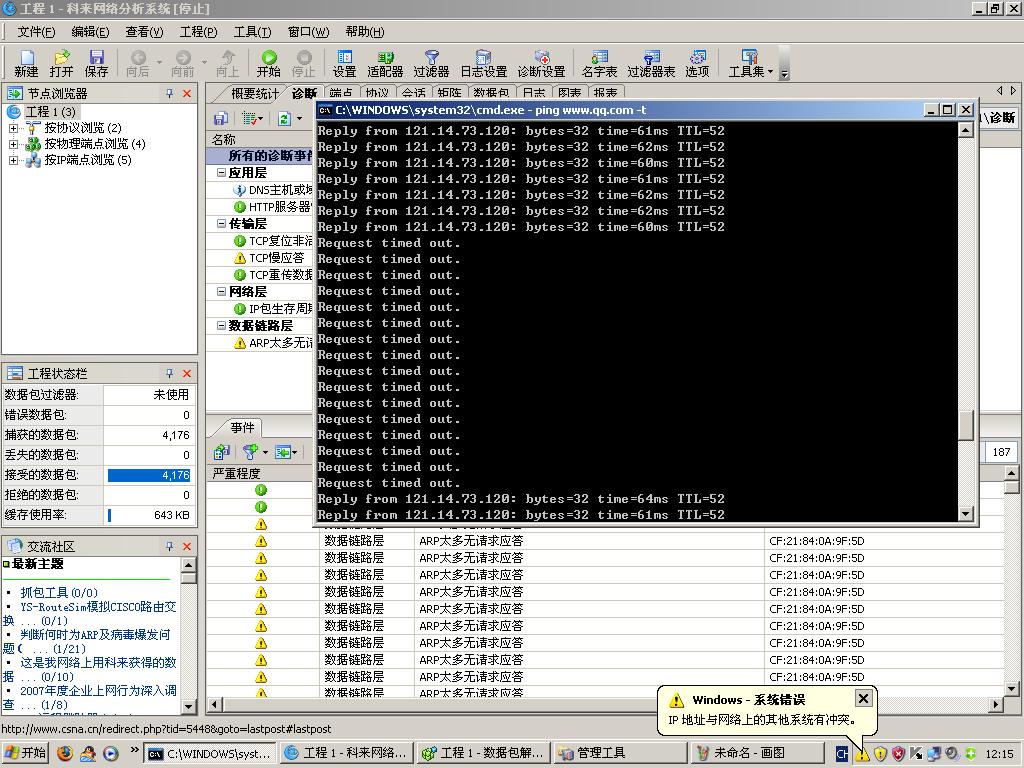1024x768 pixels.
Task: Open the 工具(T) menu
Action: click(x=251, y=32)
